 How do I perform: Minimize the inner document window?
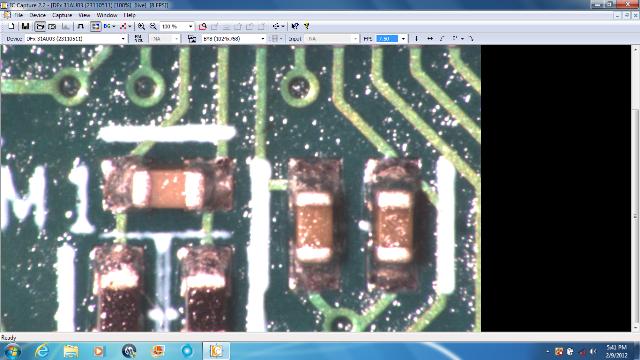pyautogui.click(x=618, y=15)
